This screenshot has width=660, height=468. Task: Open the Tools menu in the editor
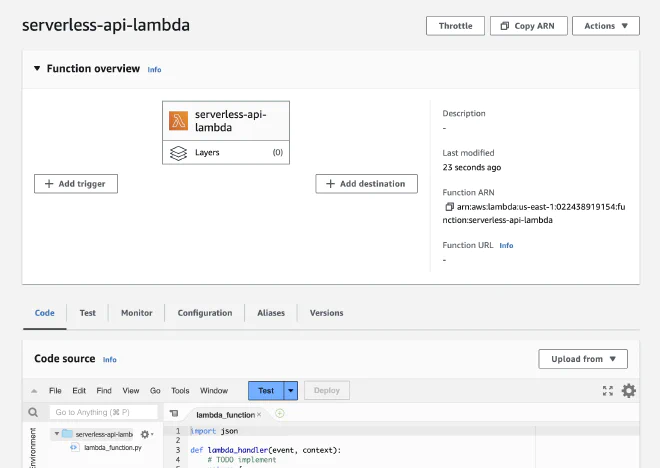pos(180,391)
